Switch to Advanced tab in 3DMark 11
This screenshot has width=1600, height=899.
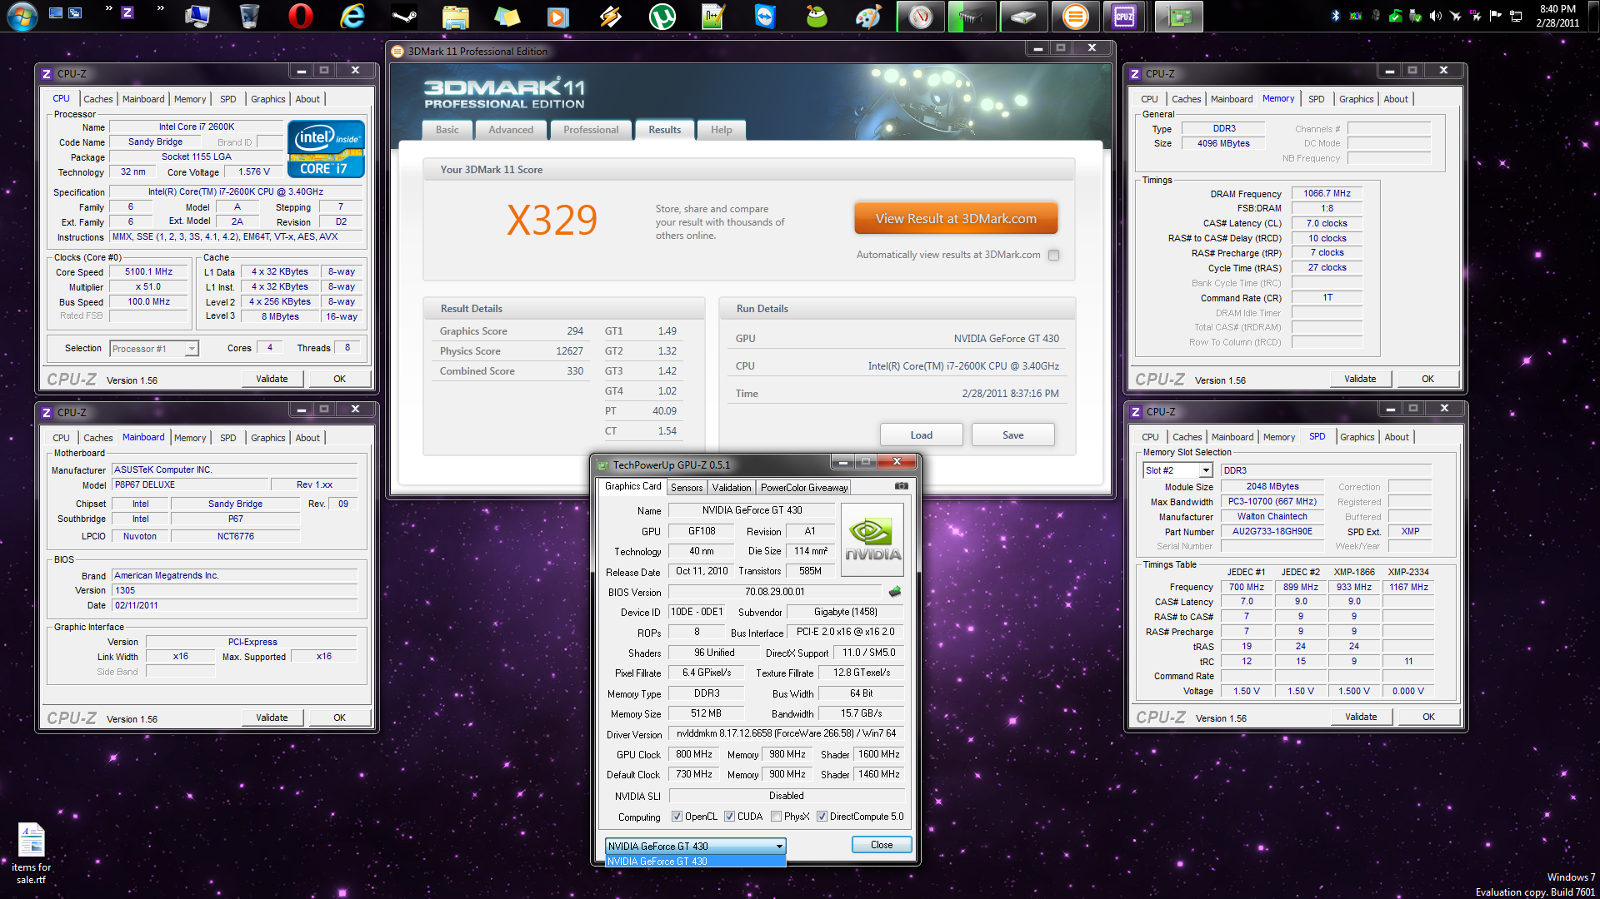(511, 130)
